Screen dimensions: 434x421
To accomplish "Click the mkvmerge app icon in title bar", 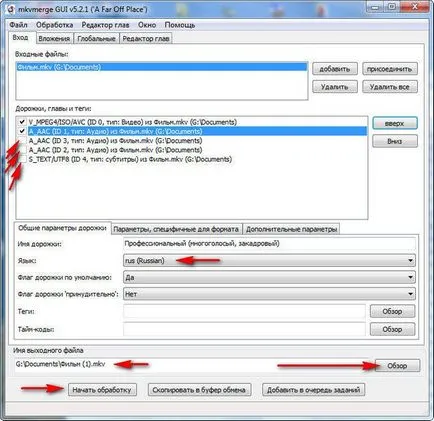I will click(x=10, y=9).
